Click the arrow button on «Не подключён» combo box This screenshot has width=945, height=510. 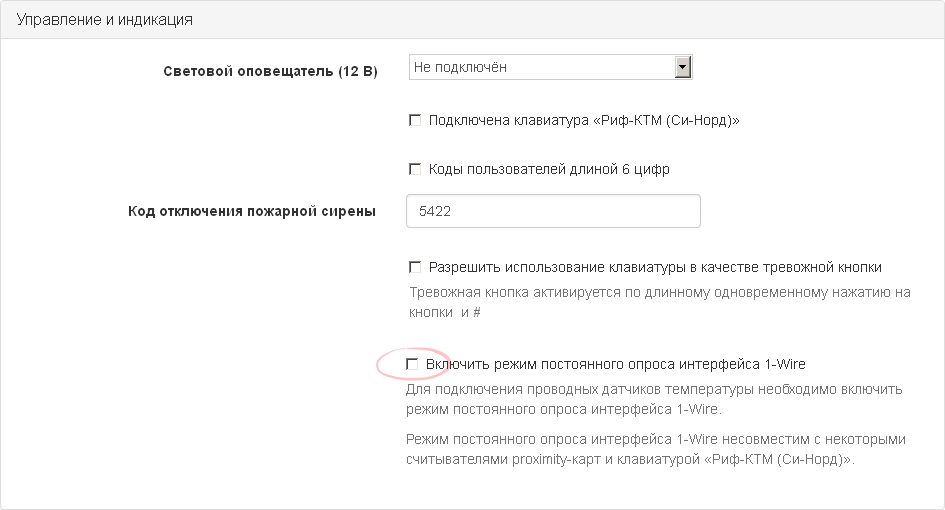[682, 67]
